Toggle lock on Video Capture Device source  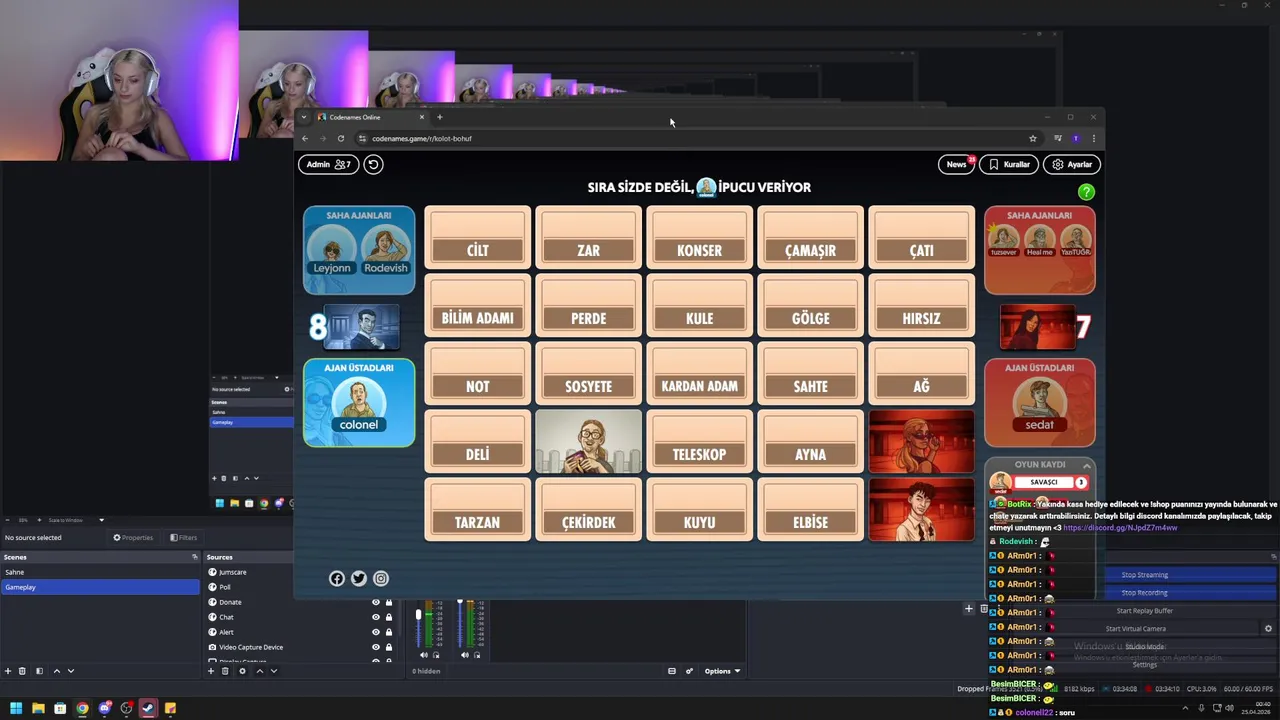pyautogui.click(x=389, y=647)
